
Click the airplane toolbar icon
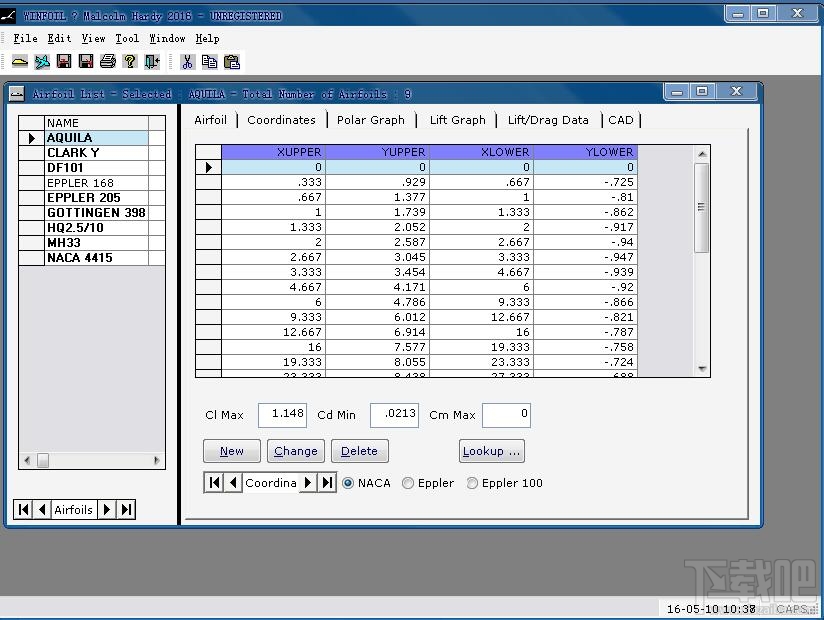(x=42, y=61)
